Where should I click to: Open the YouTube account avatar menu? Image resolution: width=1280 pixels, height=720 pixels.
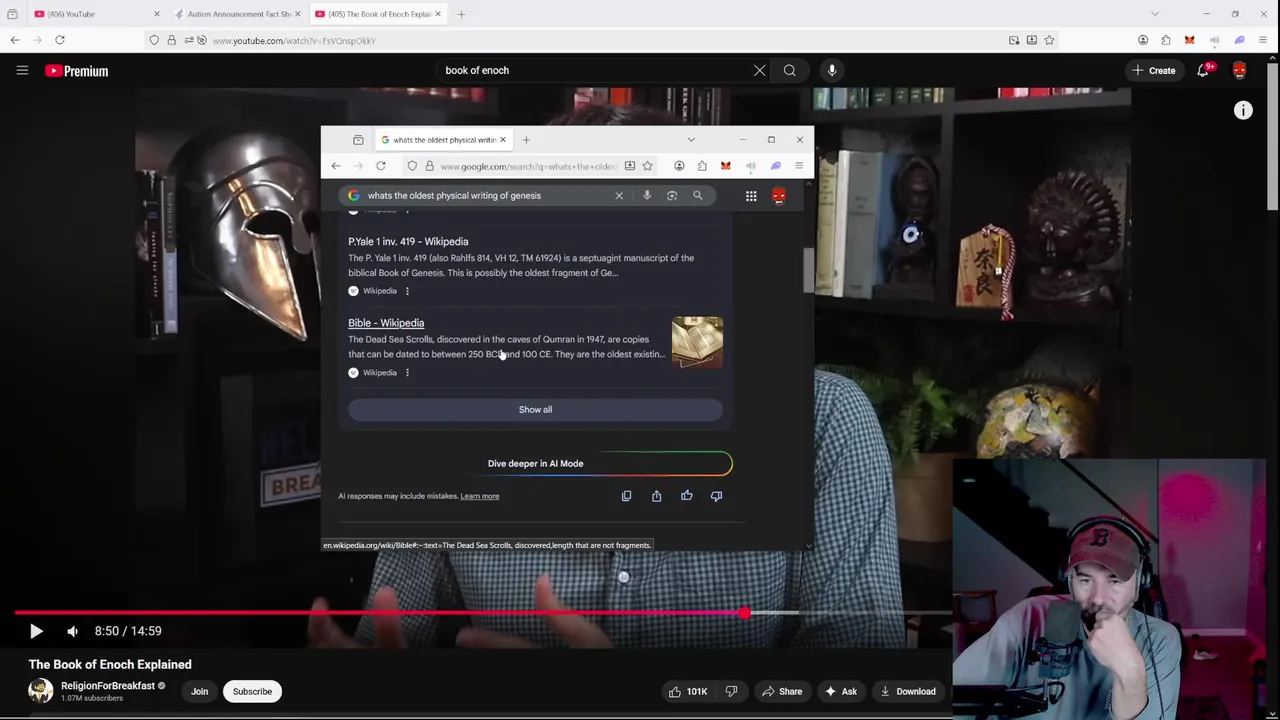pyautogui.click(x=1240, y=70)
